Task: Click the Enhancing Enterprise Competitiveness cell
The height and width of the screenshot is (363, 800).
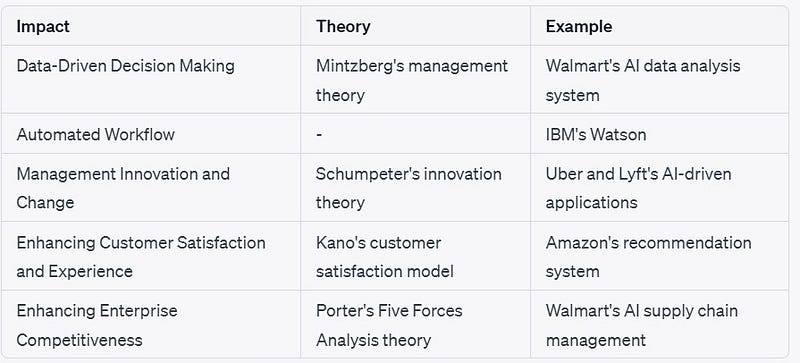Action: [x=151, y=325]
